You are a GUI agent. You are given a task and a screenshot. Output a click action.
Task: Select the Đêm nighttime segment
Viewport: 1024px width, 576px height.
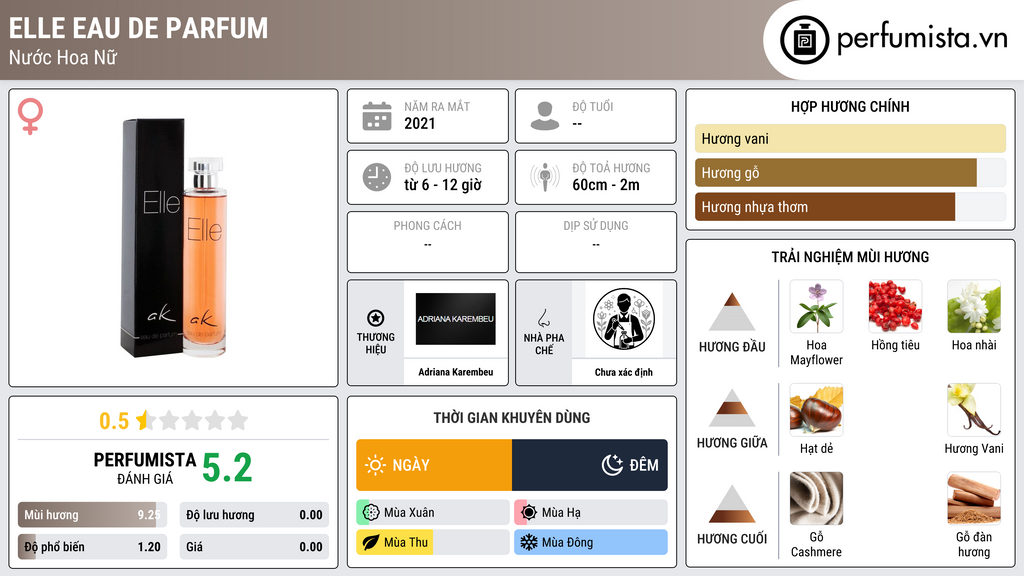(x=590, y=465)
